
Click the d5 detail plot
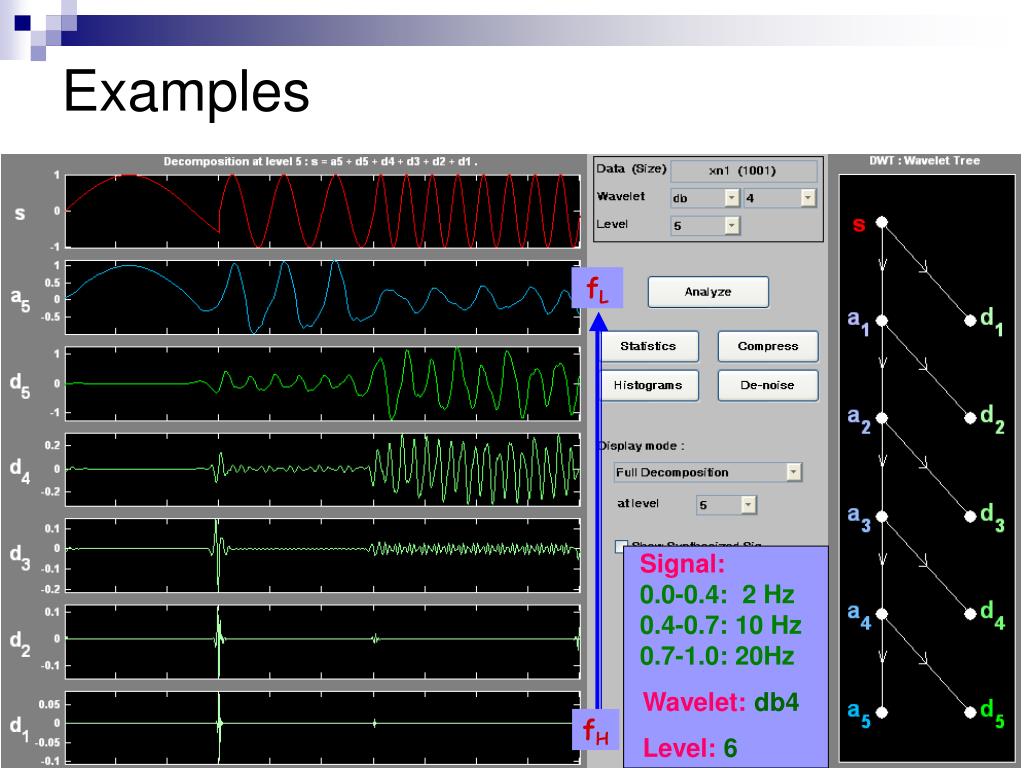pos(323,383)
